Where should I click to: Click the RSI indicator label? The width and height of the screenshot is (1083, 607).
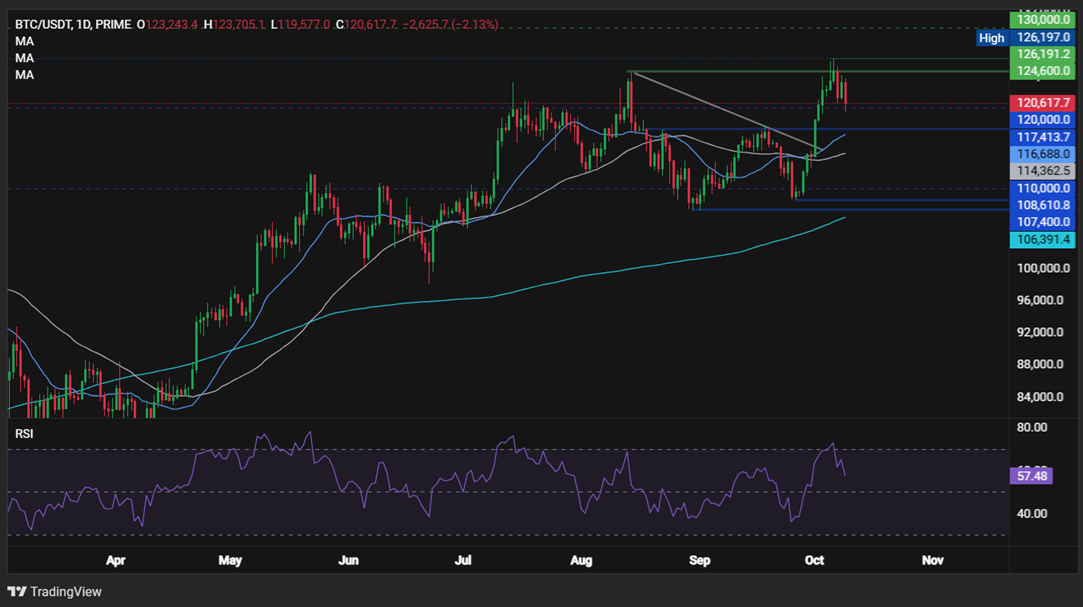[22, 433]
